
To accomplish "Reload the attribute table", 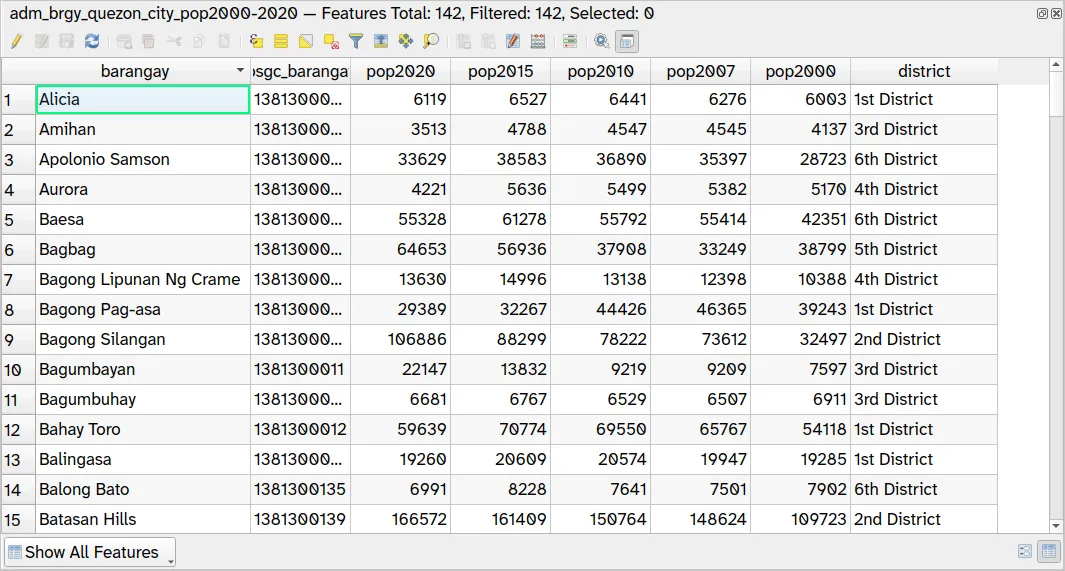I will (x=92, y=41).
